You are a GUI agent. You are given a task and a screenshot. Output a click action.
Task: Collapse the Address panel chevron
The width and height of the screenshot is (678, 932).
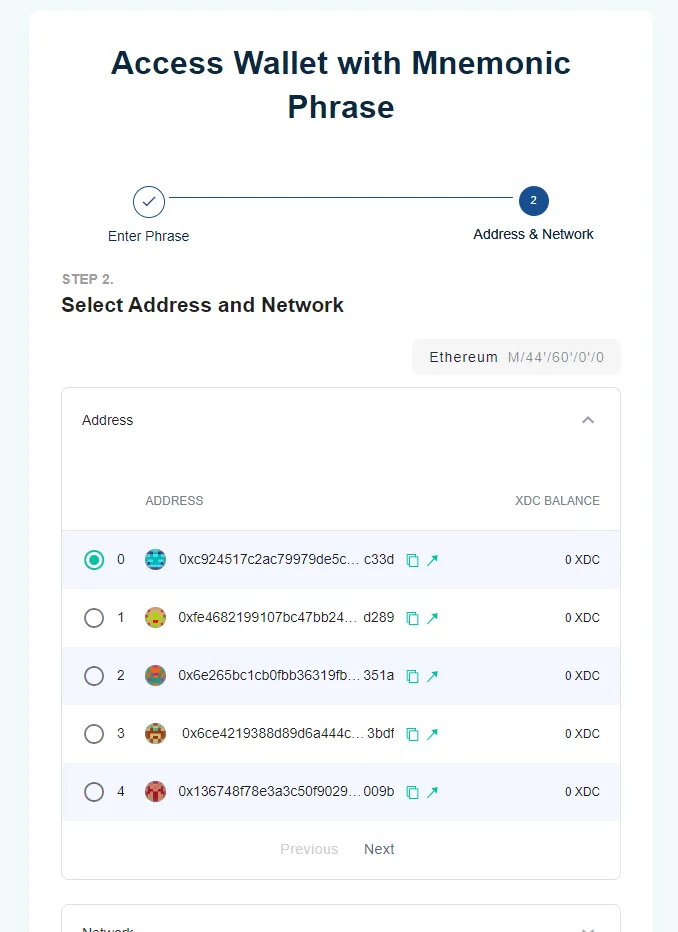pyautogui.click(x=588, y=420)
